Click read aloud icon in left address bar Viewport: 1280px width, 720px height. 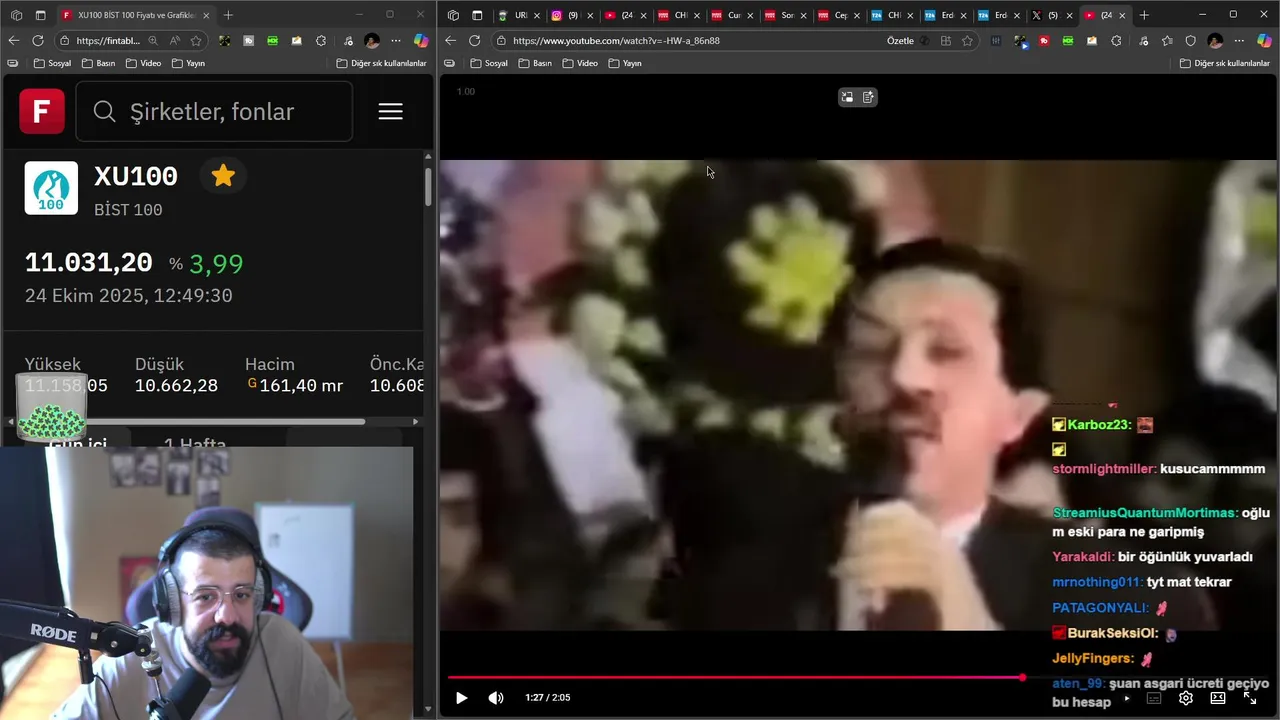click(175, 41)
